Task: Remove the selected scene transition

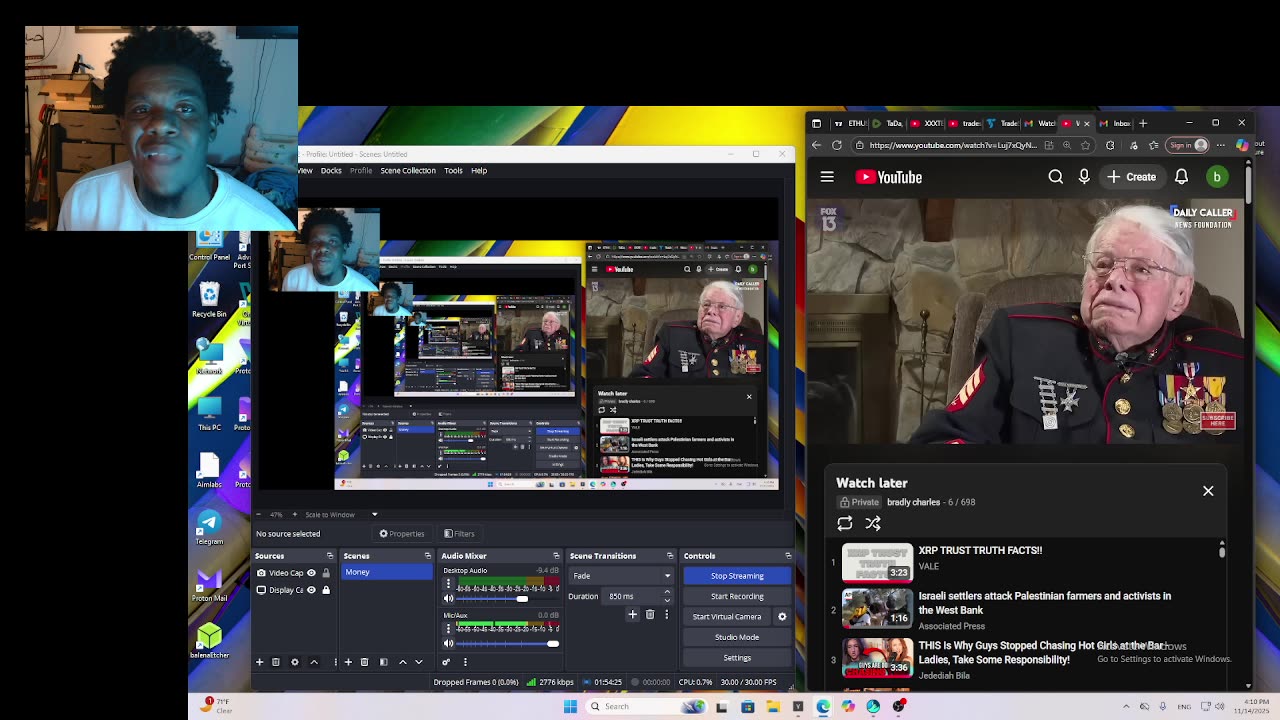Action: pyautogui.click(x=650, y=615)
